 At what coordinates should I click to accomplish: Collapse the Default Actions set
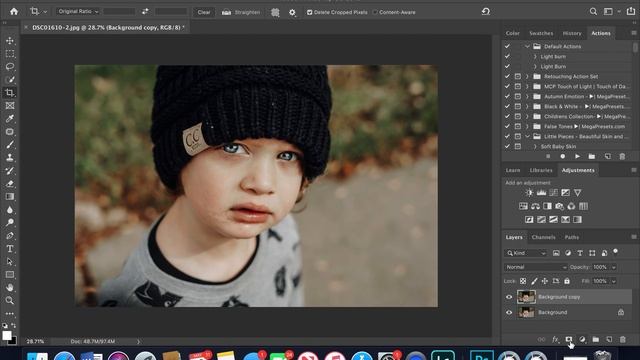pos(527,47)
